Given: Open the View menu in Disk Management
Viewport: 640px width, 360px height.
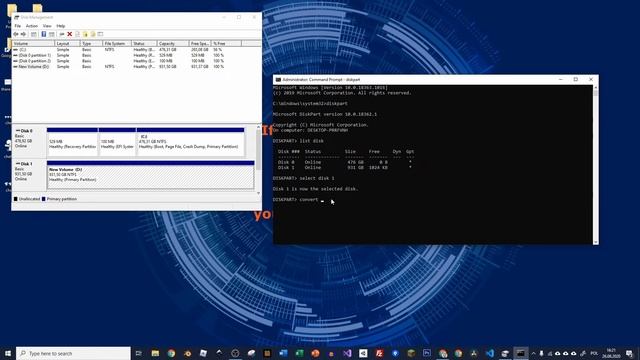Looking at the screenshot, I should click(x=47, y=26).
